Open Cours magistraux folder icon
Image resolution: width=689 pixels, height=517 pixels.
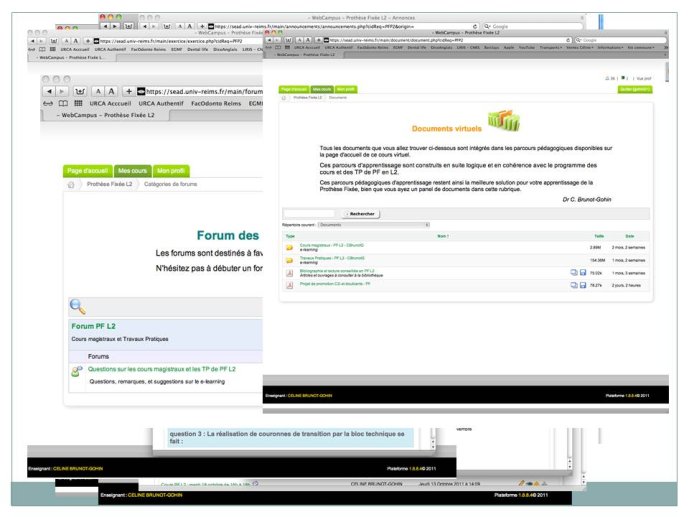click(290, 248)
